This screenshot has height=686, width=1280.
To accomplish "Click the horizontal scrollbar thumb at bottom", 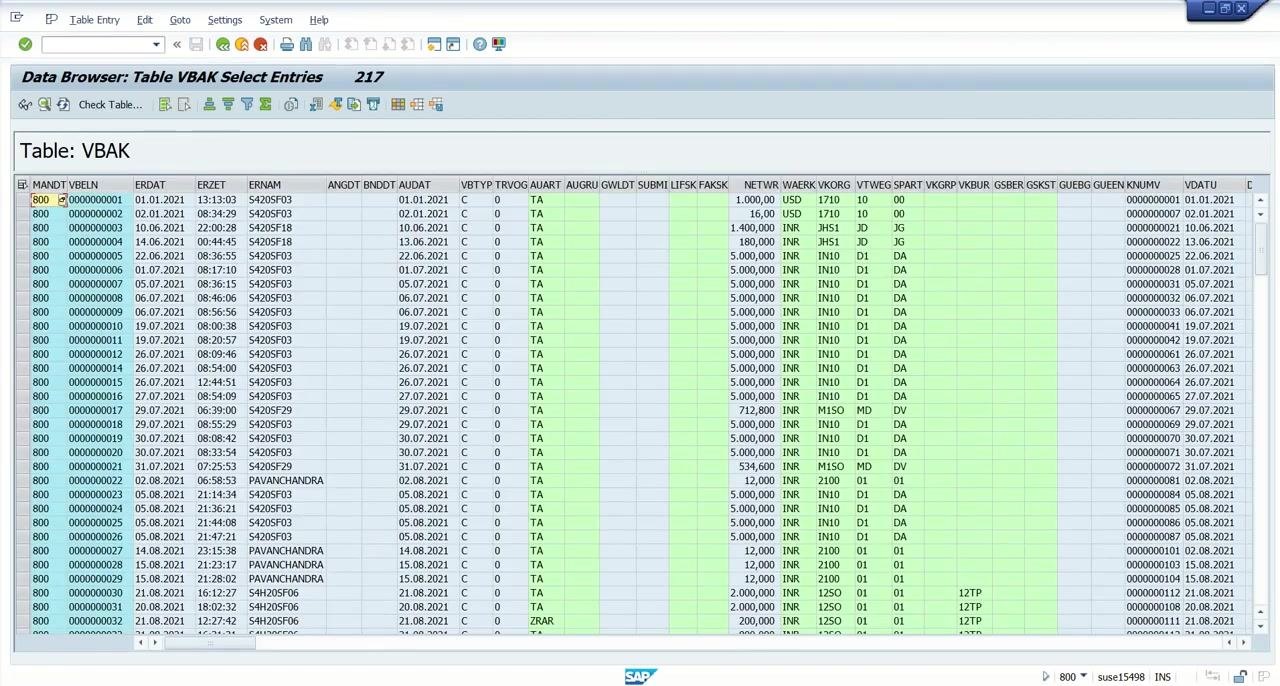I will tap(210, 643).
